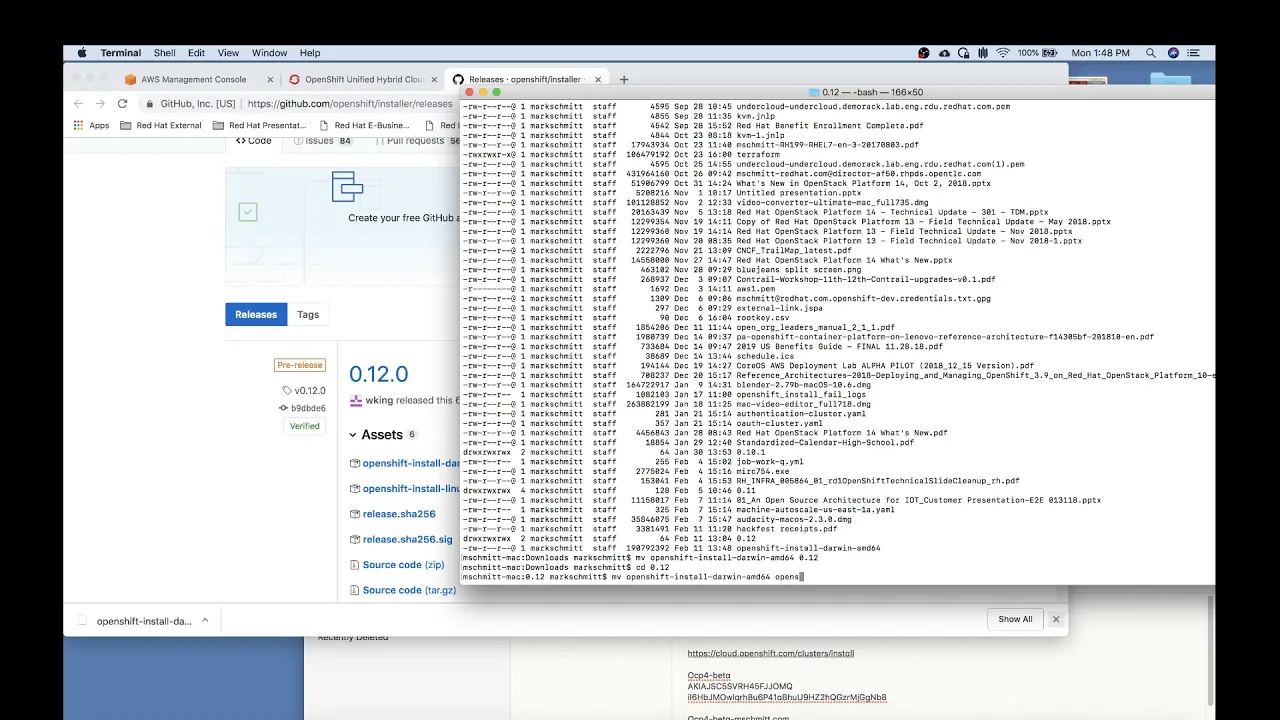Click the Pre-release label
1280x720 pixels.
(300, 366)
